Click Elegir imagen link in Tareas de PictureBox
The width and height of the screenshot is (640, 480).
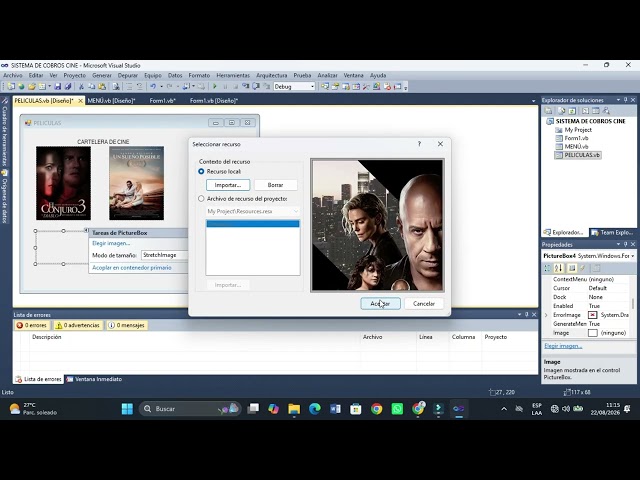pos(111,243)
